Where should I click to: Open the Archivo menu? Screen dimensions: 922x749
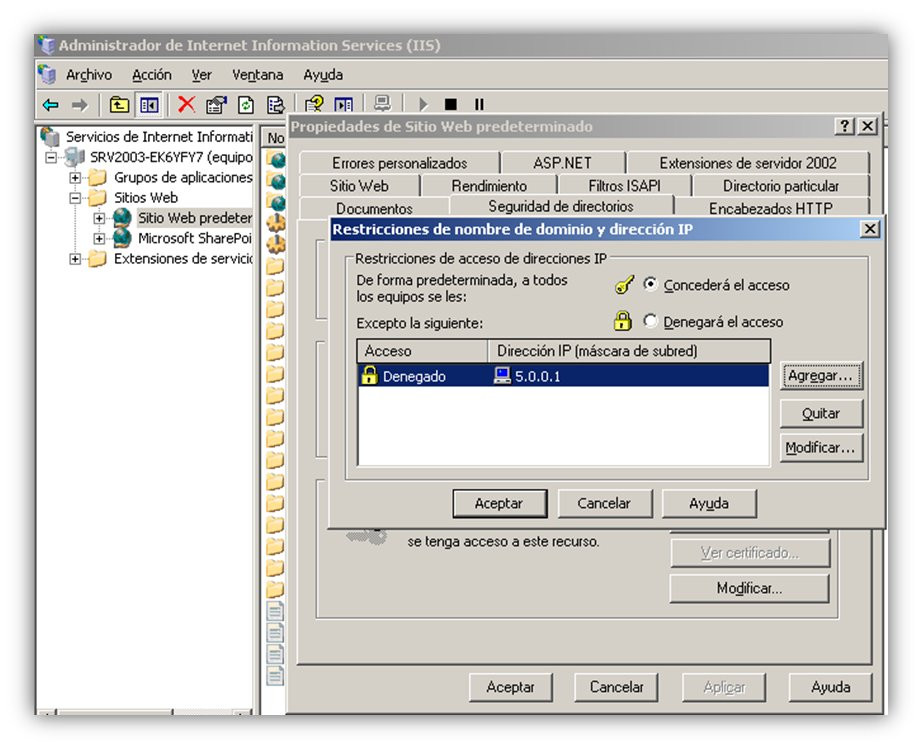tap(89, 75)
